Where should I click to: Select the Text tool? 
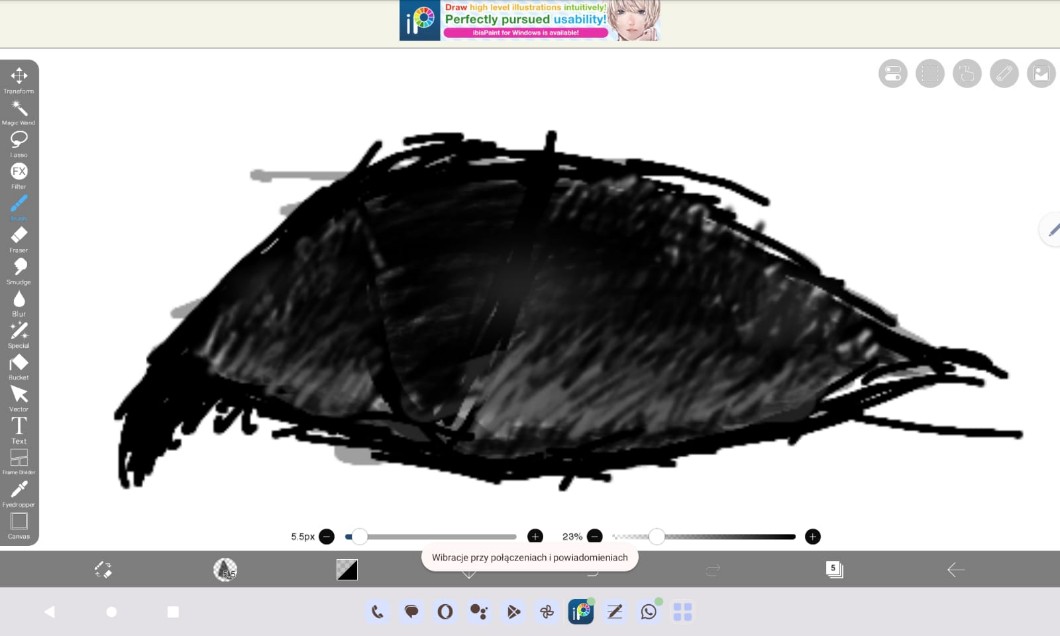(19, 427)
